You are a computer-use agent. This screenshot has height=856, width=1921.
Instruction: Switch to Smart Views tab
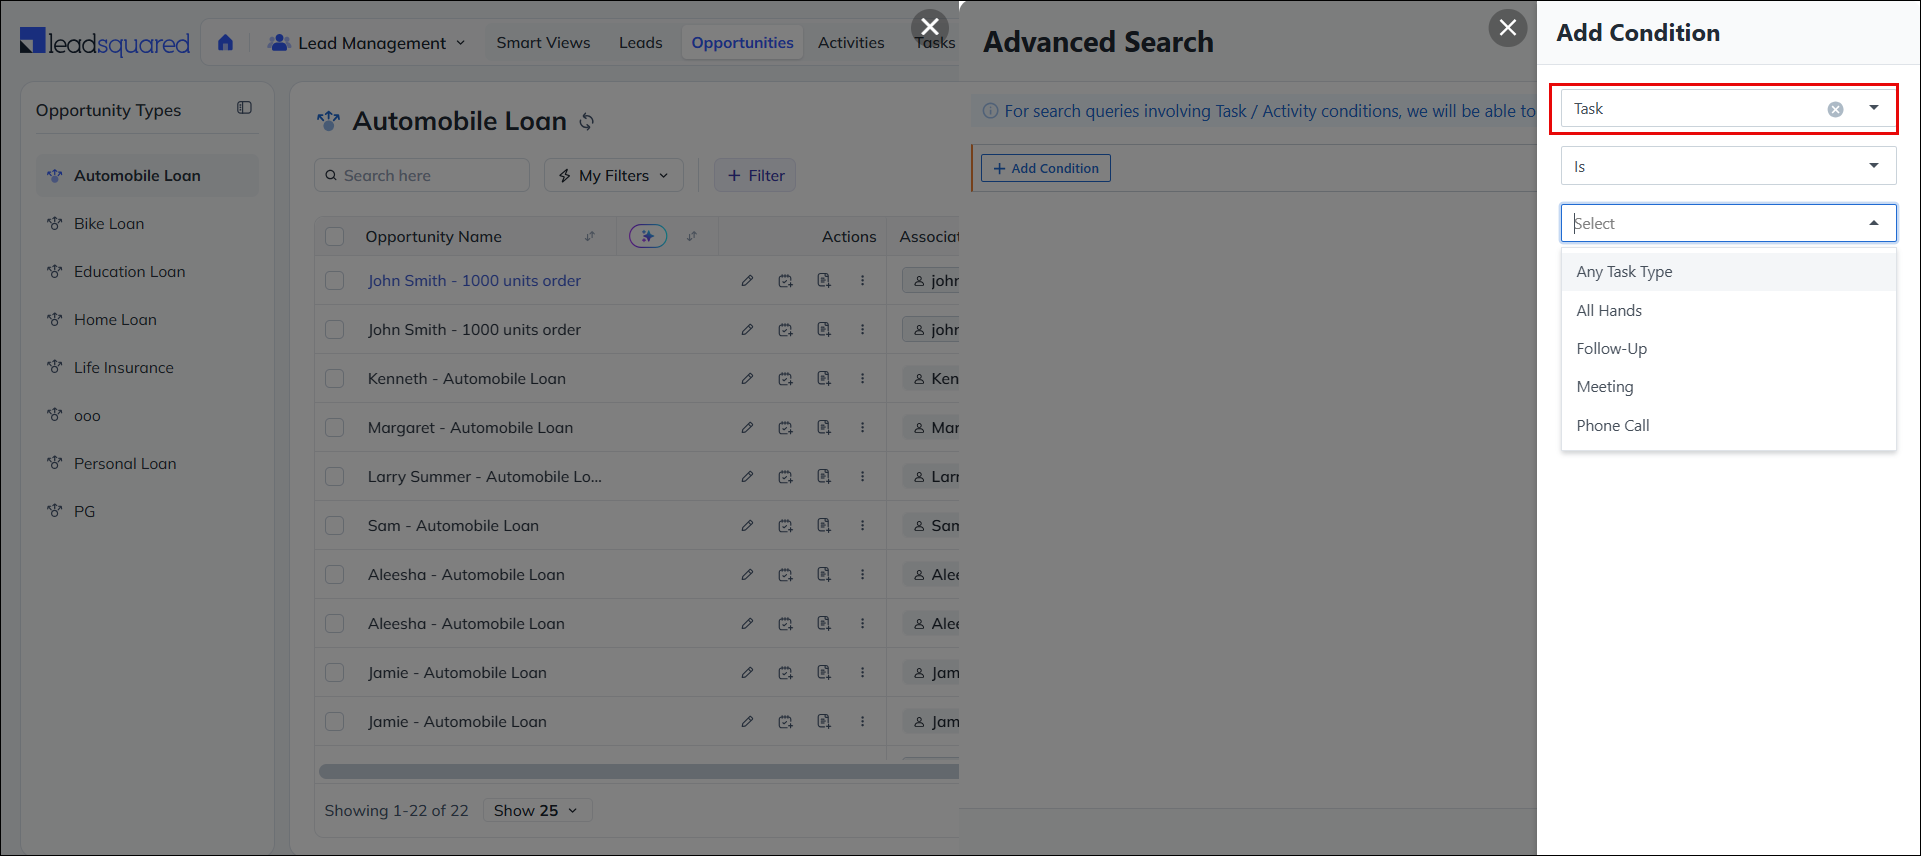click(543, 42)
